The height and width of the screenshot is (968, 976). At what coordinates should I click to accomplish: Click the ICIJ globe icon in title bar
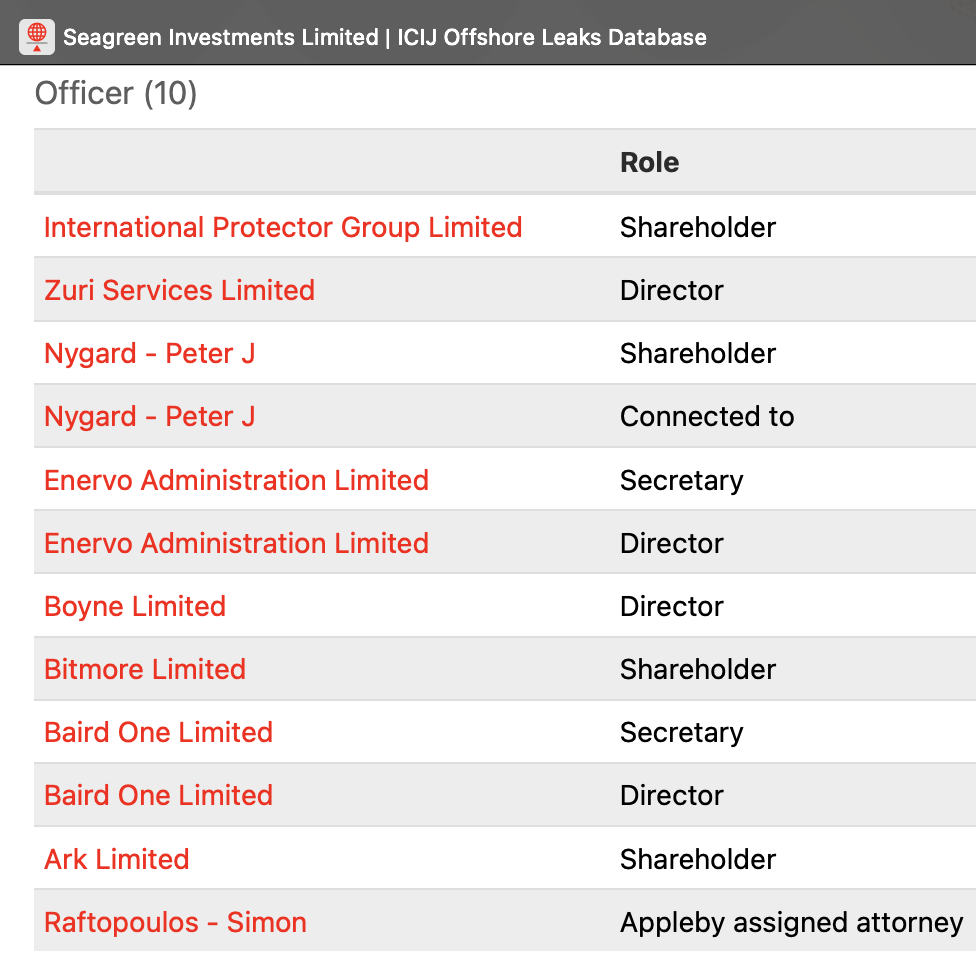coord(37,37)
